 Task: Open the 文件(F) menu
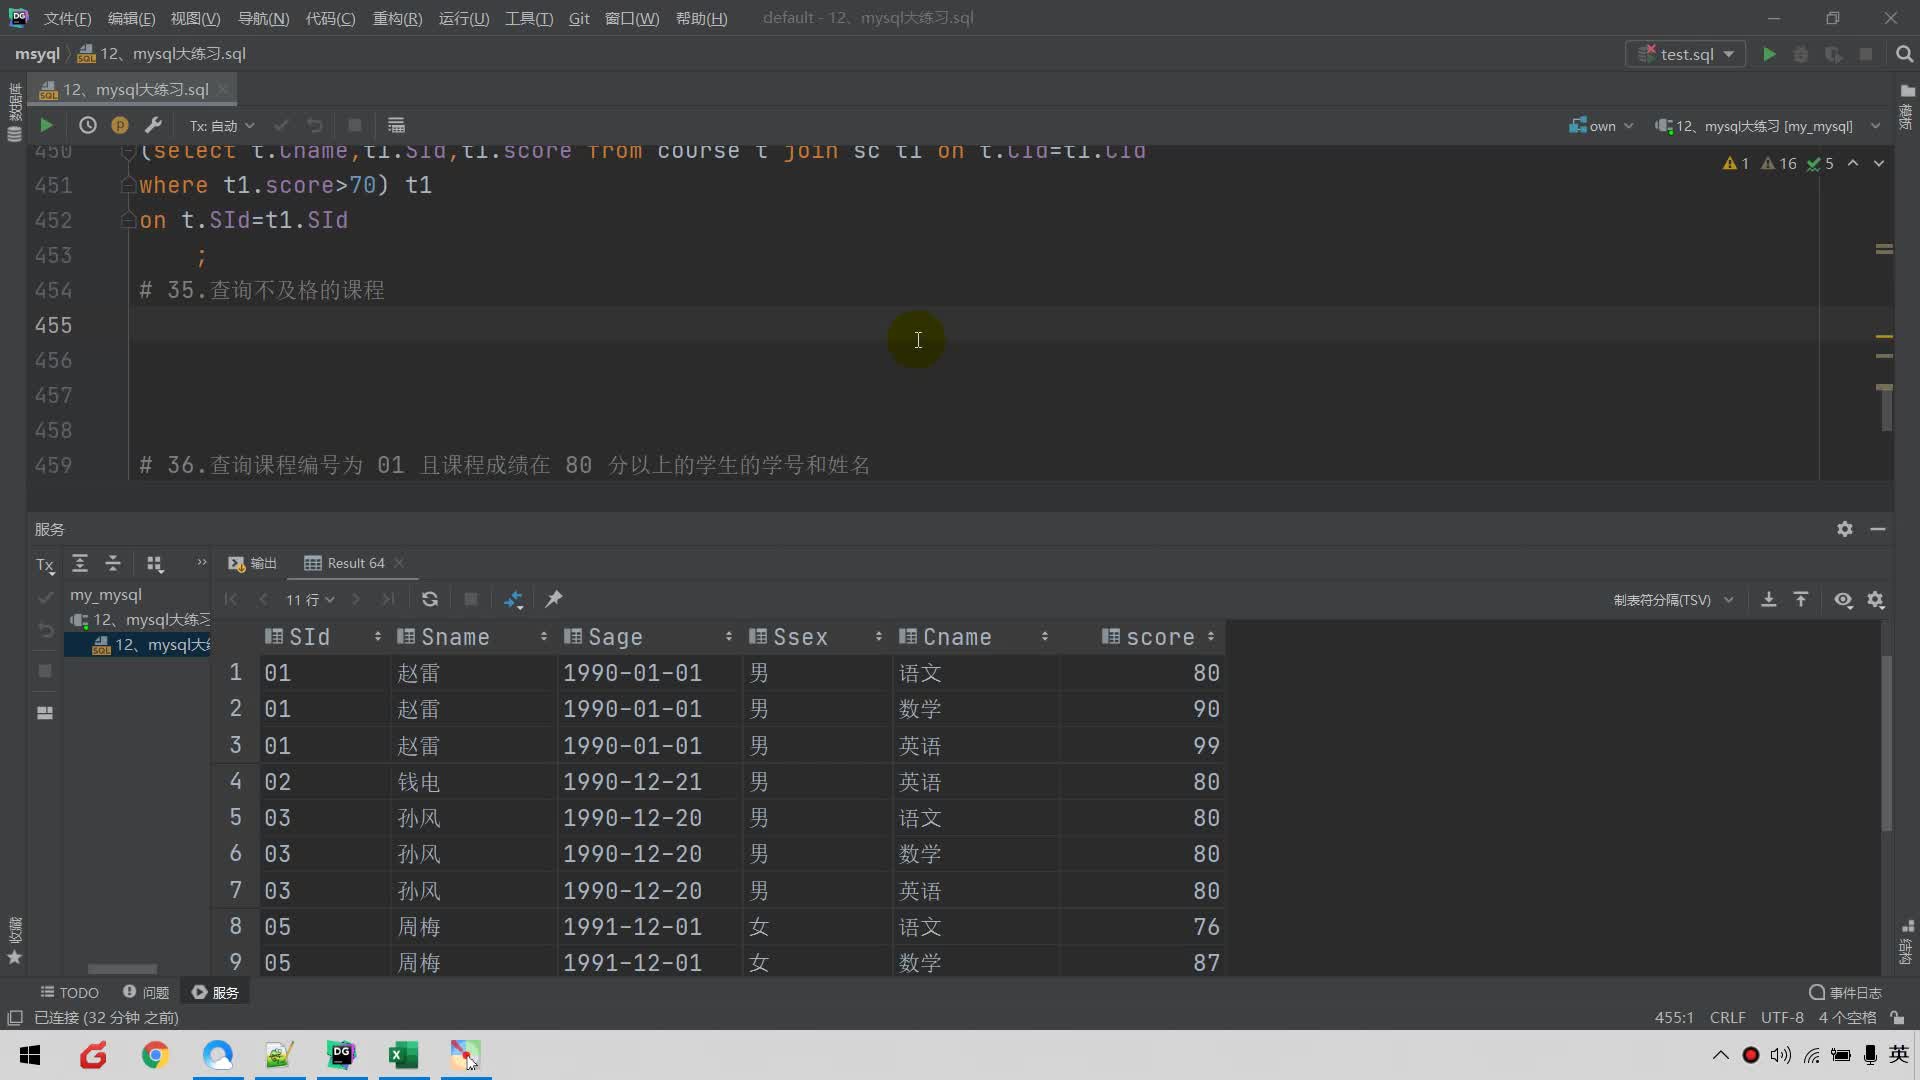point(67,18)
